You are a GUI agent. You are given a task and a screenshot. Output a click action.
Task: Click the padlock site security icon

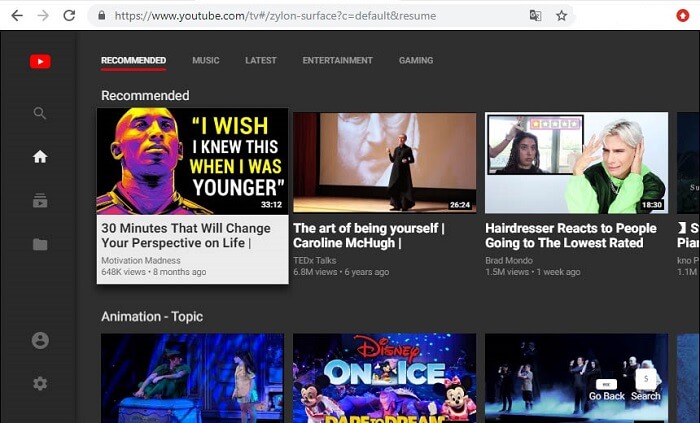click(x=102, y=16)
